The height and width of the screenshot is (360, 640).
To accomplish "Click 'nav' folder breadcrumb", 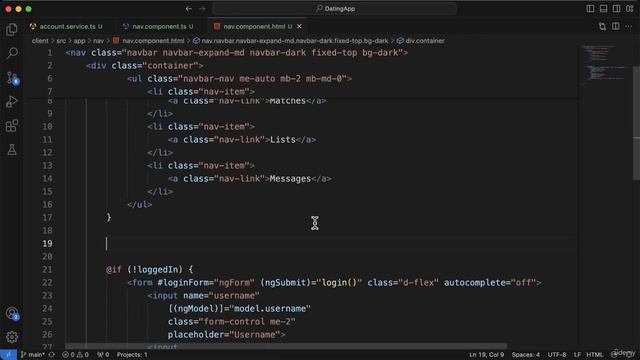I will pyautogui.click(x=98, y=41).
